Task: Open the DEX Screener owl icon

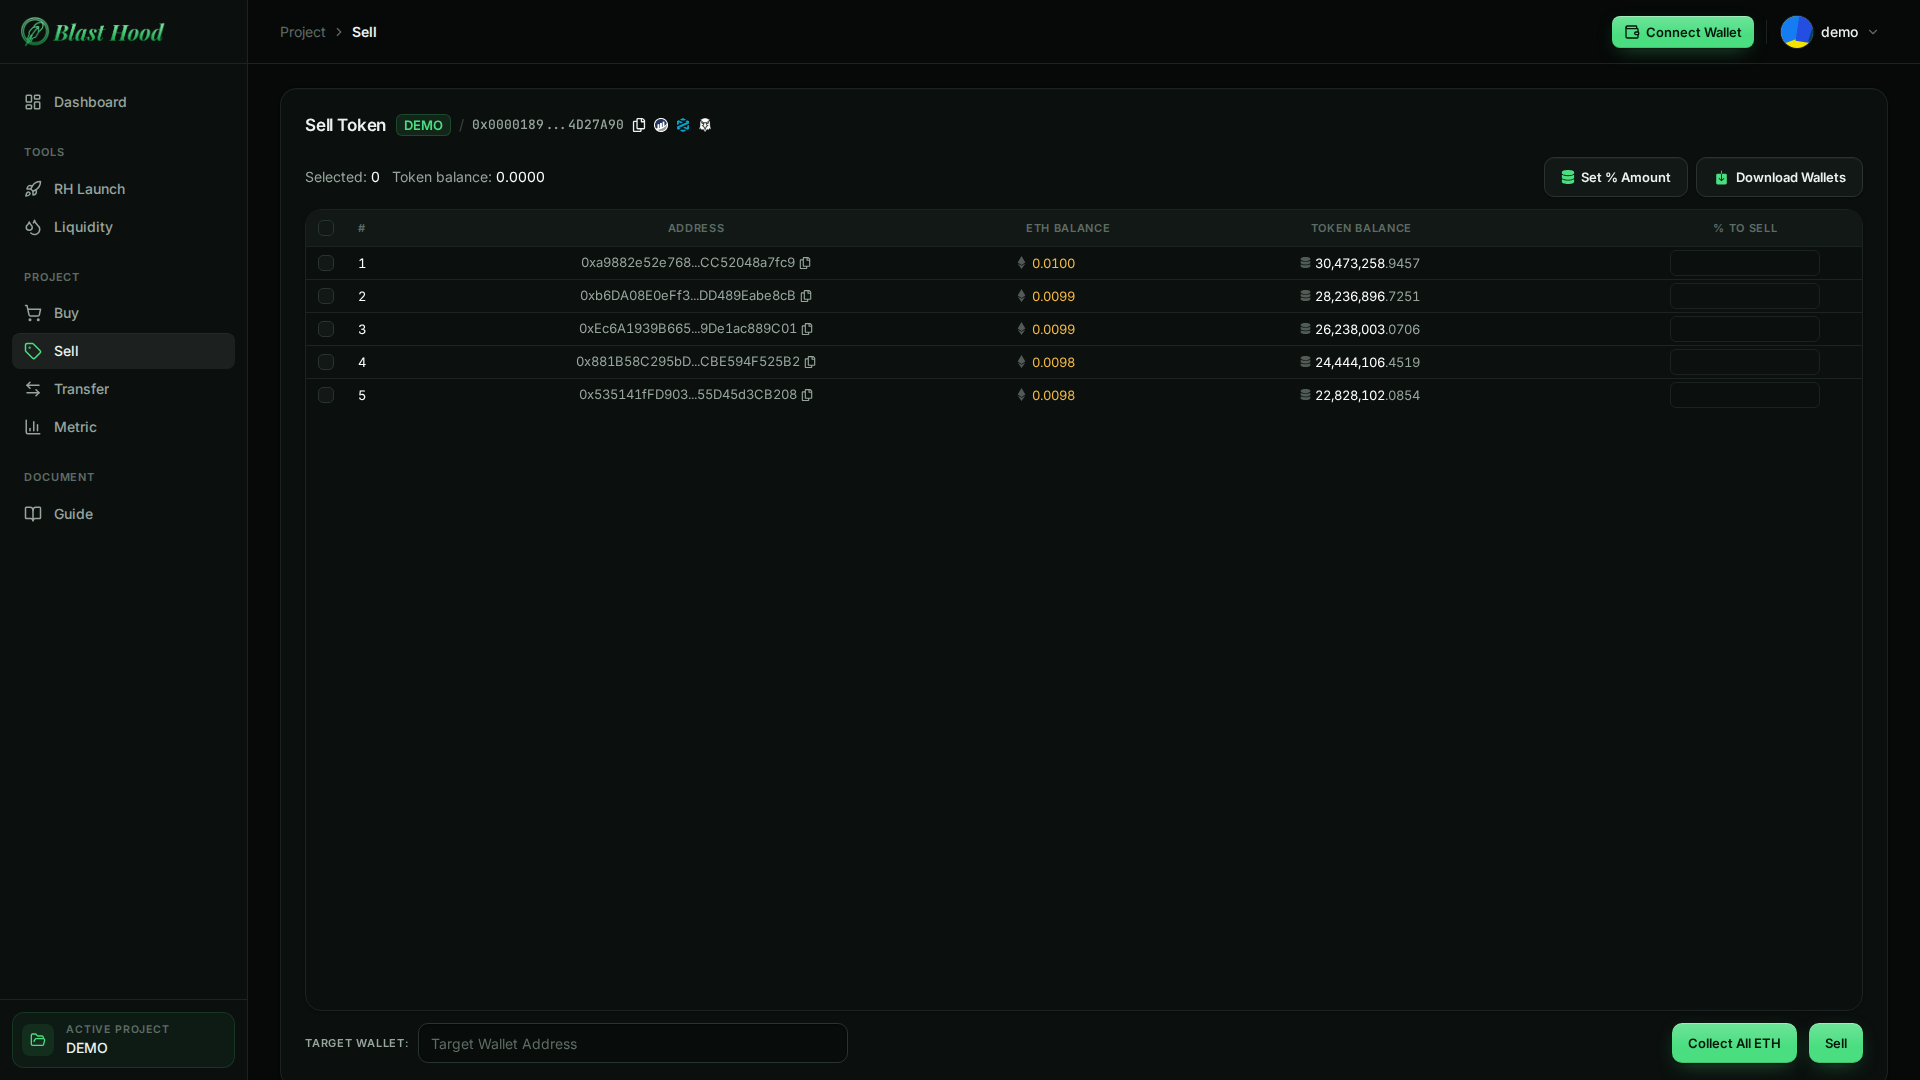Action: point(705,125)
